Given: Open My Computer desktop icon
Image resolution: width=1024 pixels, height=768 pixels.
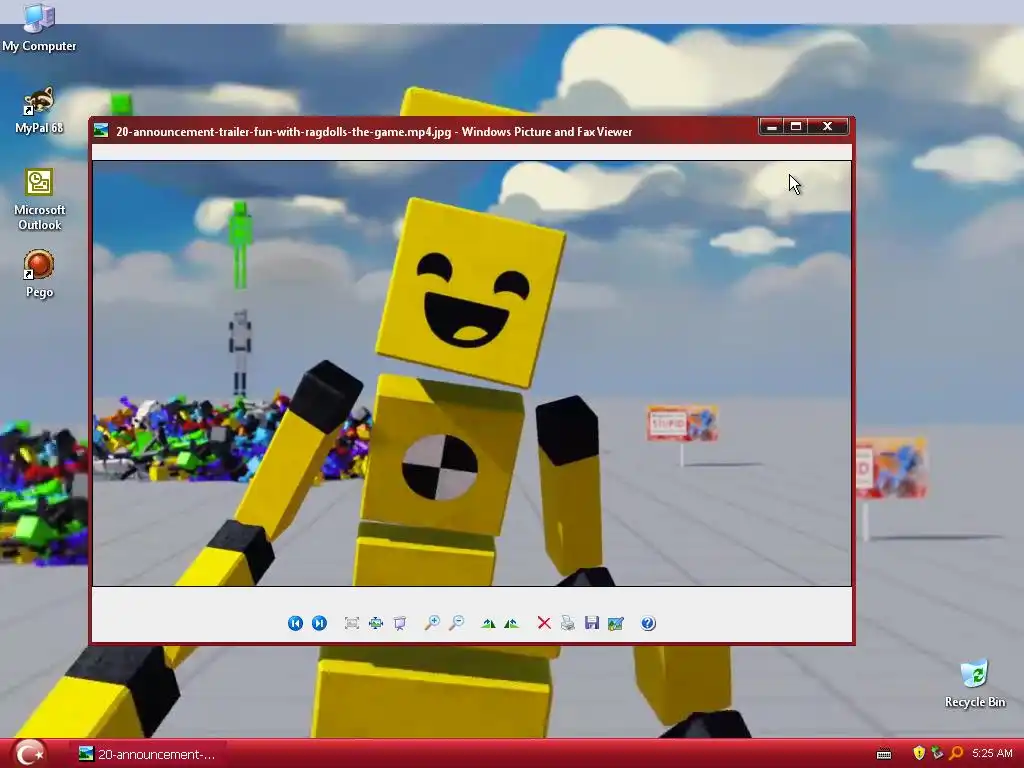Looking at the screenshot, I should tap(39, 27).
